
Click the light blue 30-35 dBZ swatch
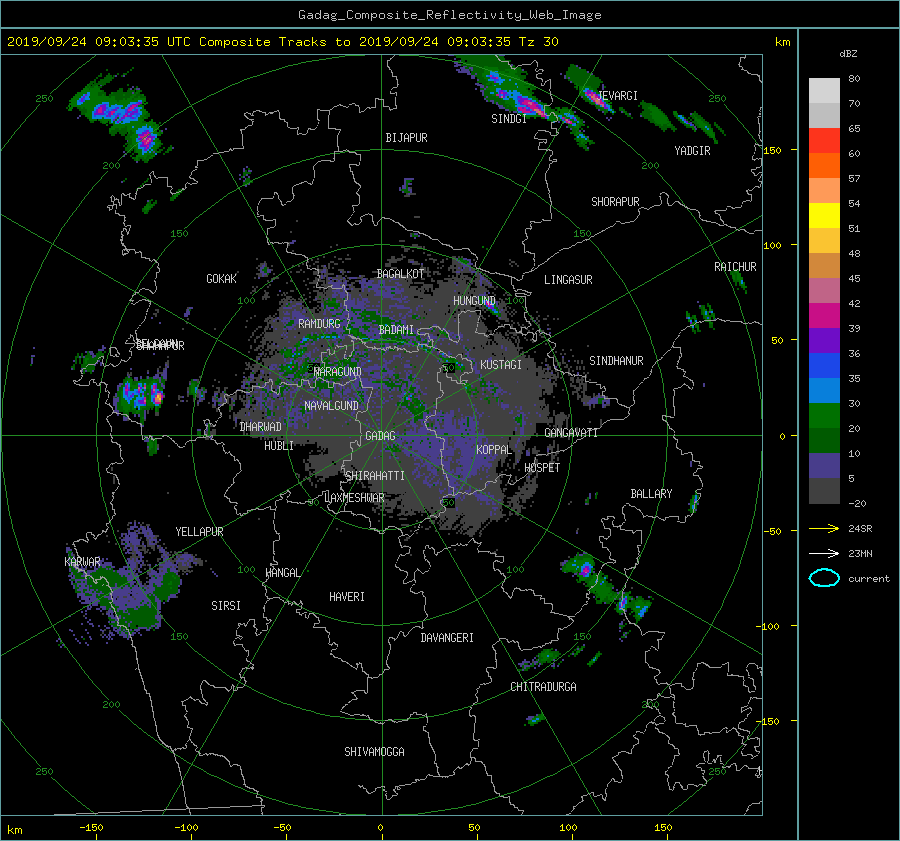824,390
